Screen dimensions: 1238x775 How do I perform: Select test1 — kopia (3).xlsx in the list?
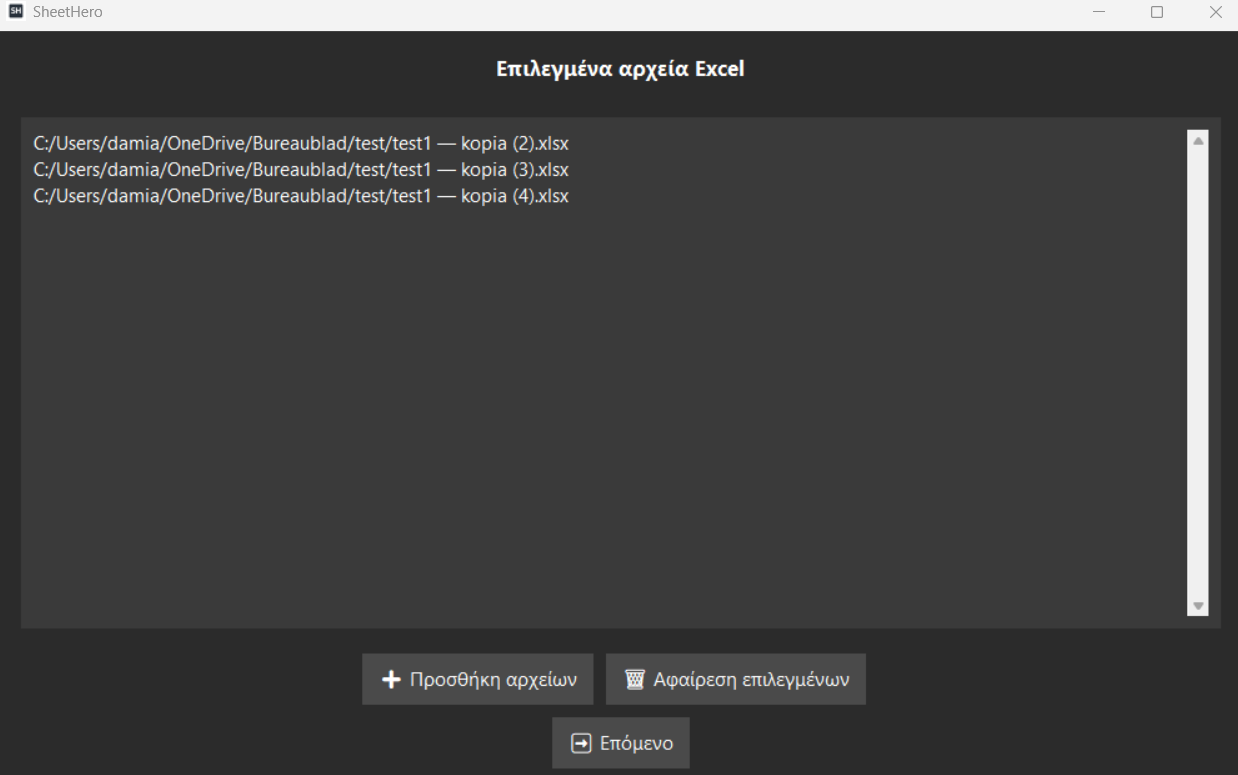301,169
